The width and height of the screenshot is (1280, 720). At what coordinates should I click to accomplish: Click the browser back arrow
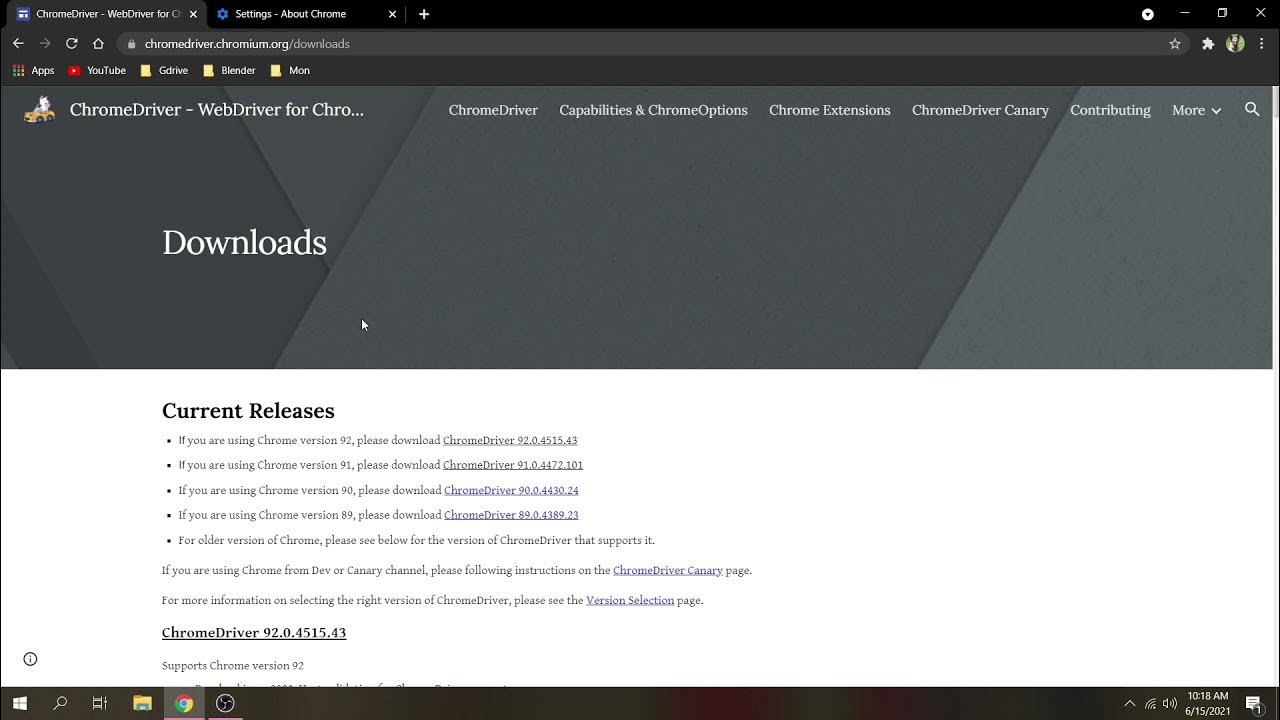18,44
